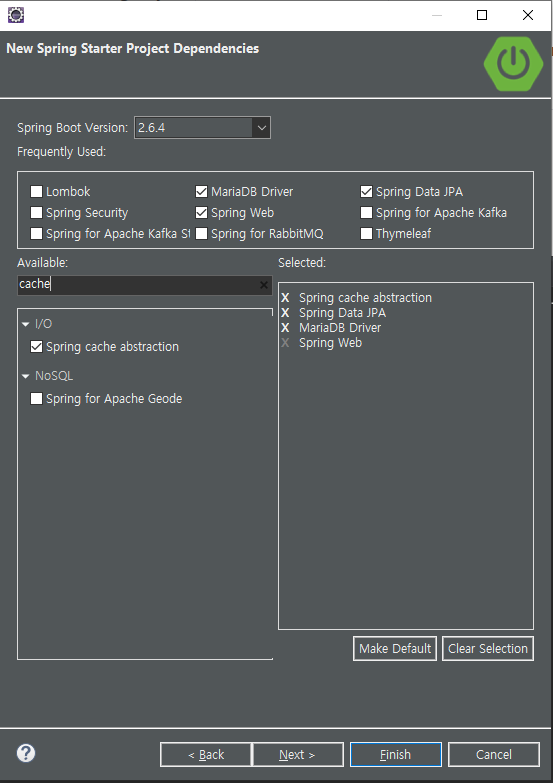This screenshot has width=553, height=783.
Task: Remove Spring cache abstraction from Selected list
Action: [x=285, y=298]
